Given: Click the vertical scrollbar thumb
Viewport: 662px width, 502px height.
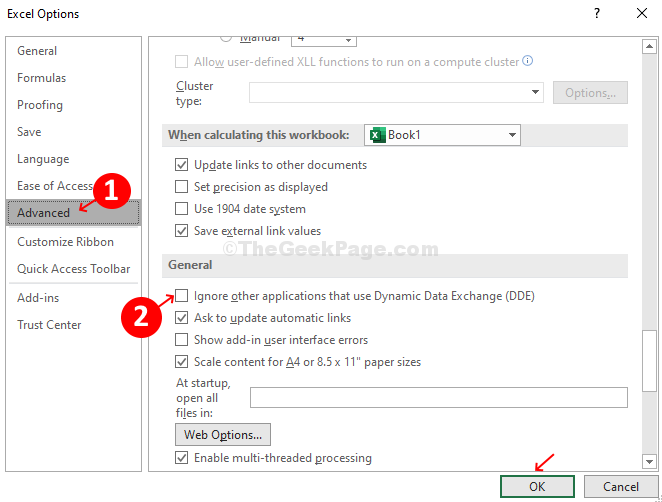Looking at the screenshot, I should pyautogui.click(x=649, y=361).
